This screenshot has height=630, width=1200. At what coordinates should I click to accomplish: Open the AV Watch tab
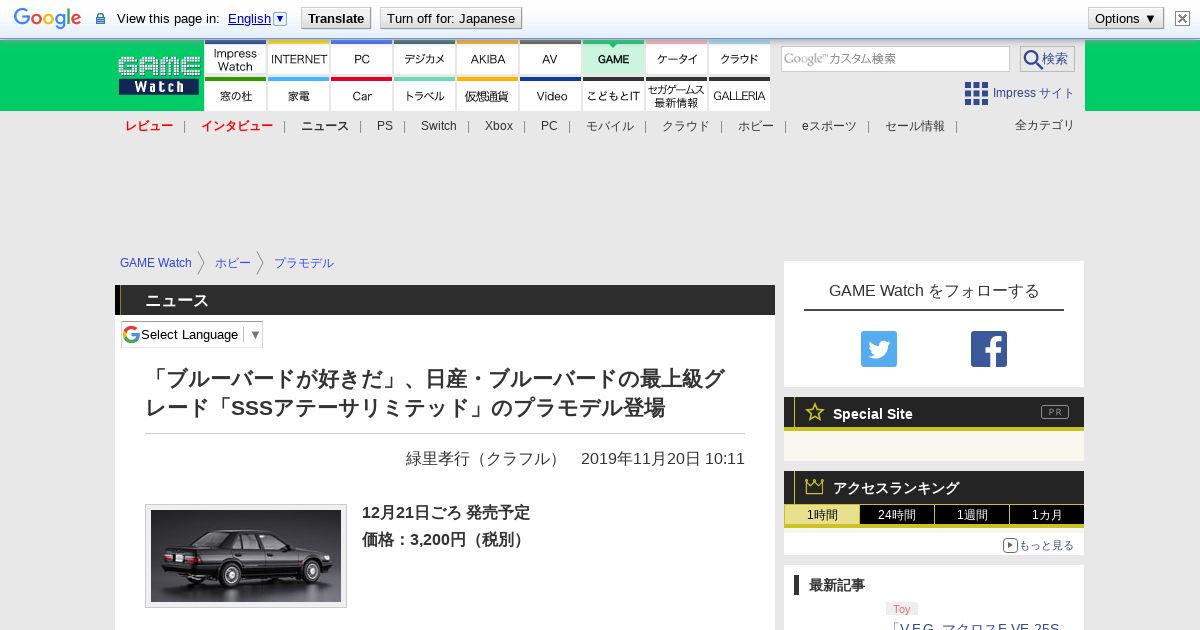click(x=550, y=59)
